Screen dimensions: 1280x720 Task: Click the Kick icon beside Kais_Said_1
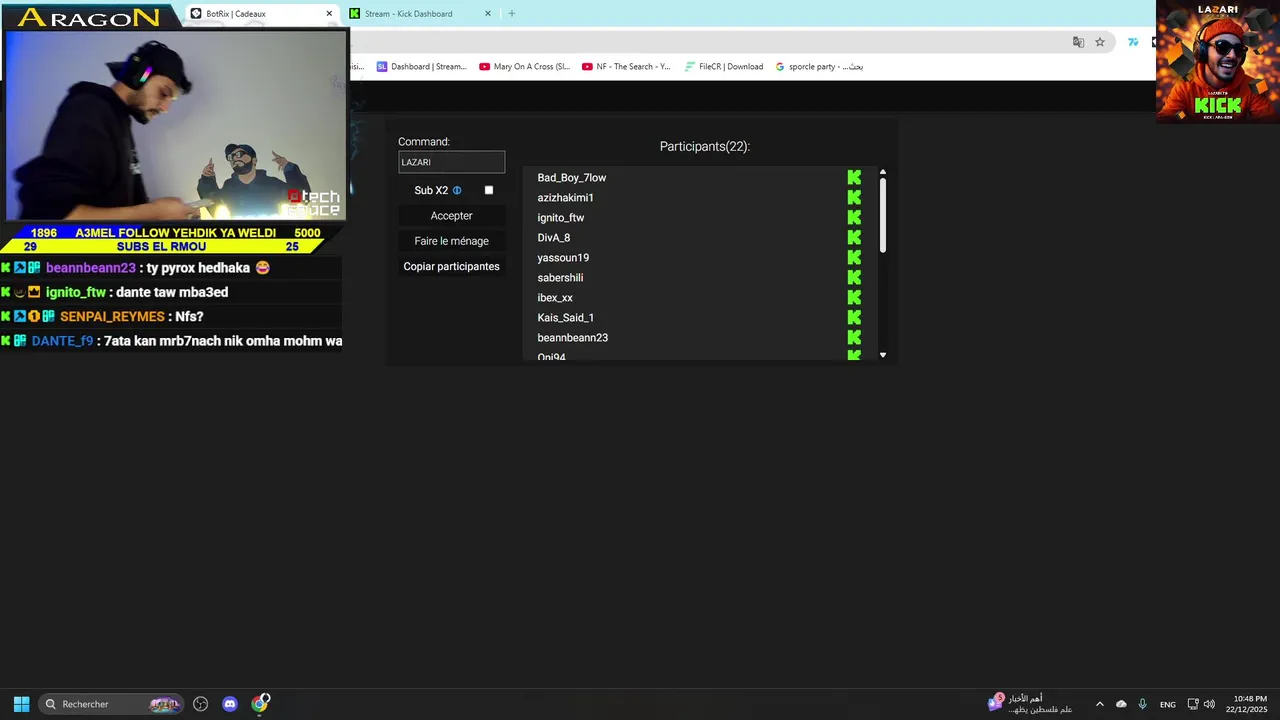[x=854, y=317]
